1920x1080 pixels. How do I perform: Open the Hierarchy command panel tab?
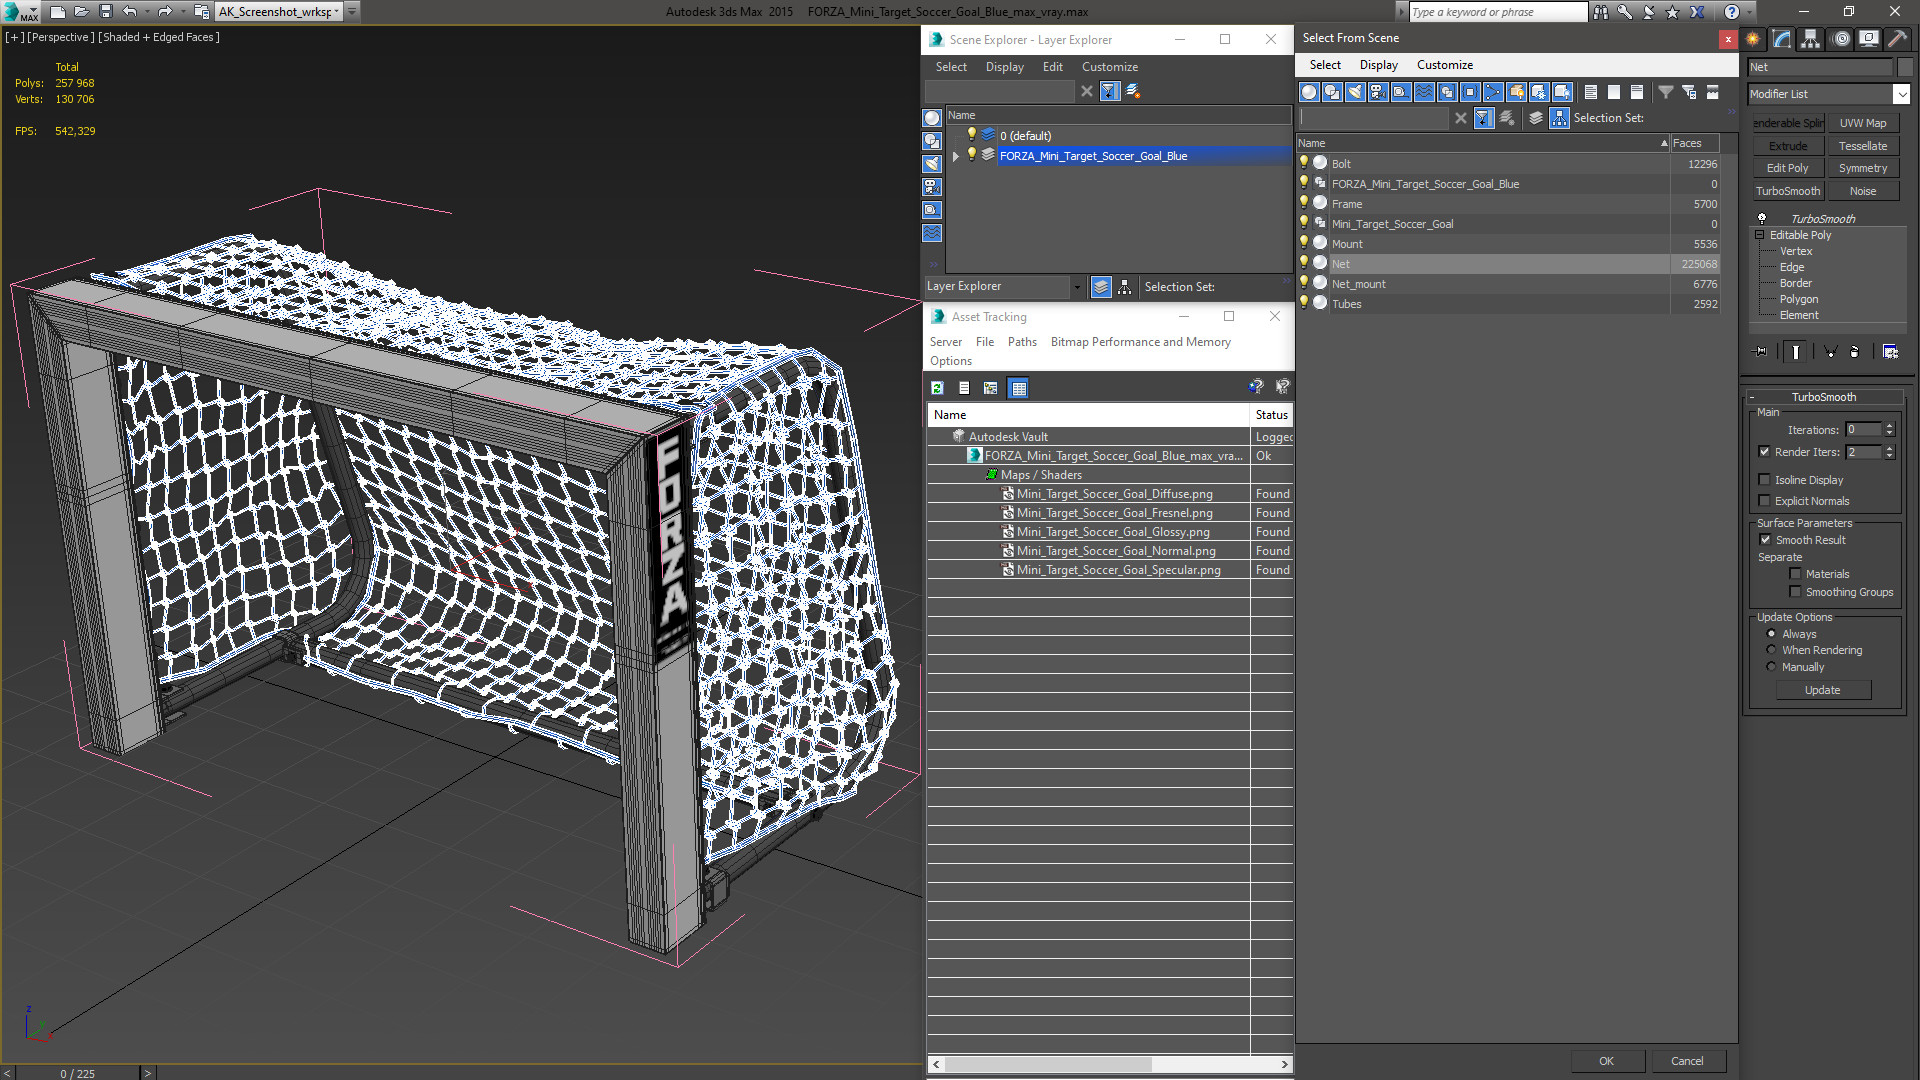[x=1811, y=39]
